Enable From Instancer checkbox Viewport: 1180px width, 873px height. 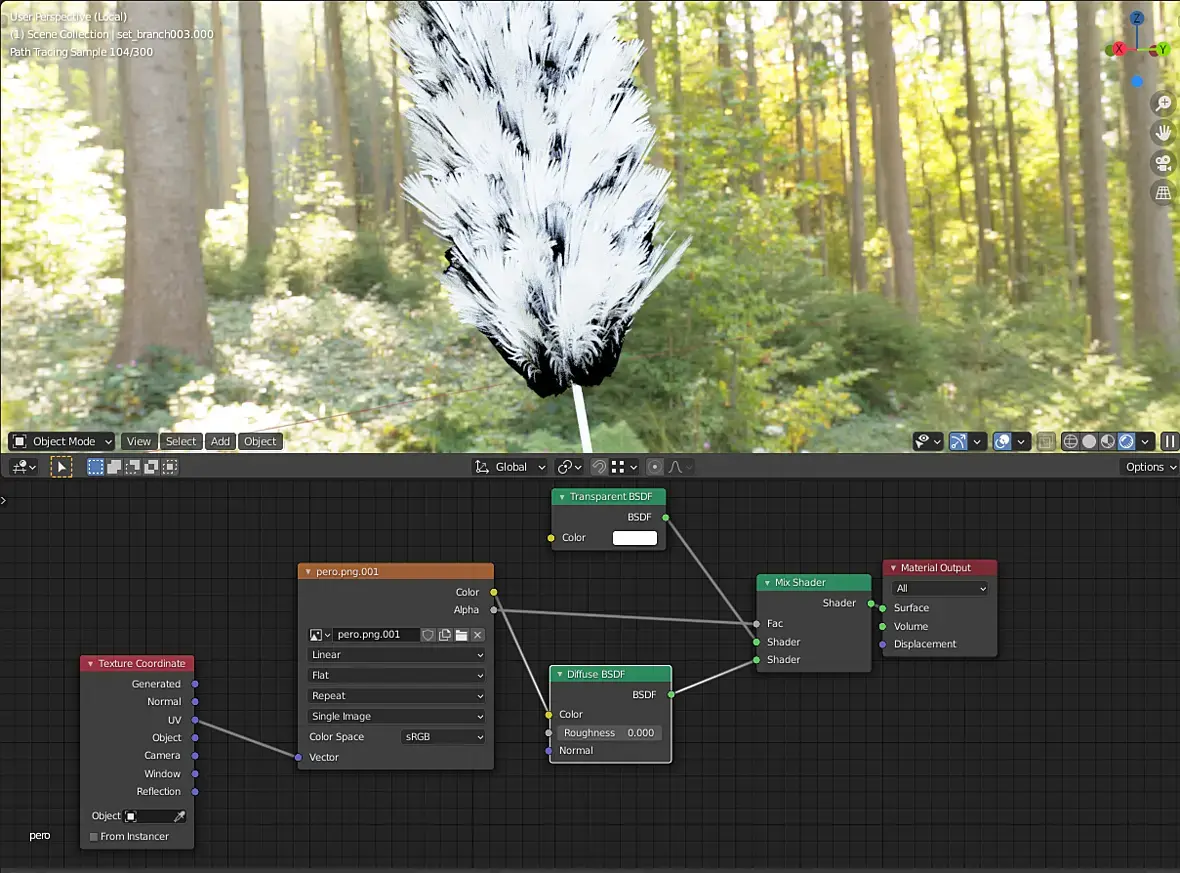(94, 837)
